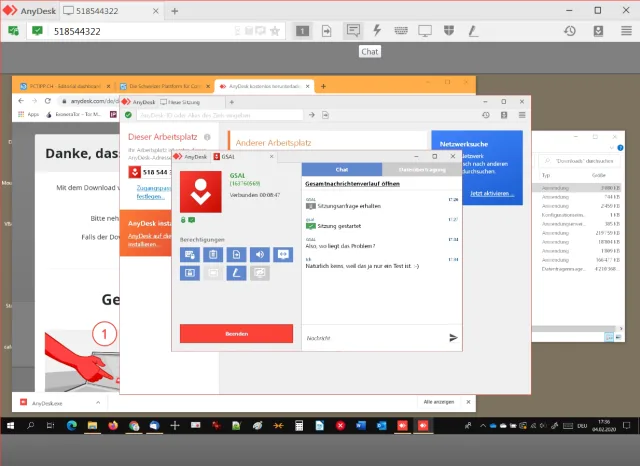Open the Actions lightning bolt menu
This screenshot has width=640, height=466.
coord(377,31)
